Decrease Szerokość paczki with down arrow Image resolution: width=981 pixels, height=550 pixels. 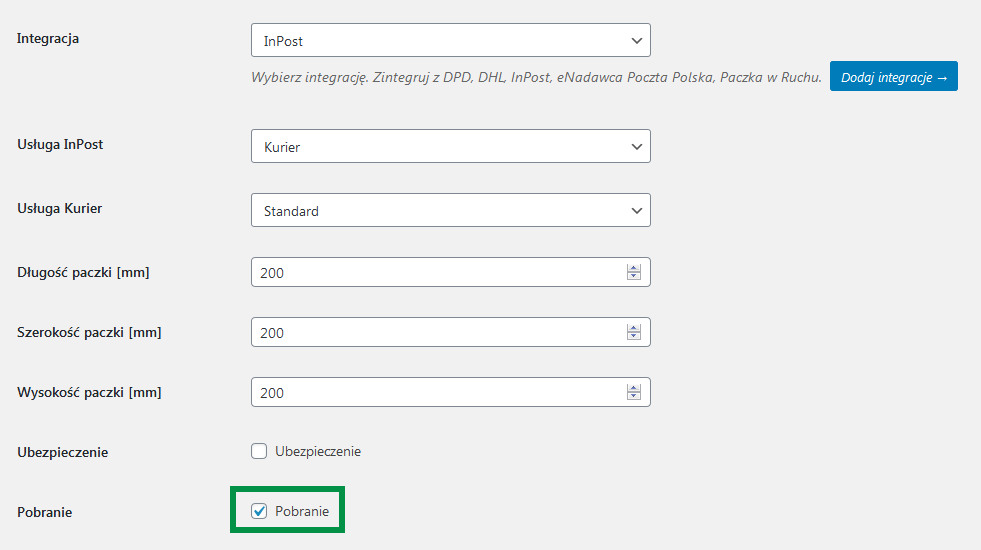634,336
